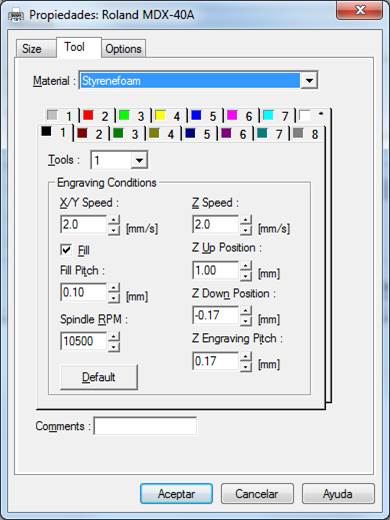Select the teal color 7 tab
This screenshot has width=390, height=520.
pyautogui.click(x=271, y=134)
